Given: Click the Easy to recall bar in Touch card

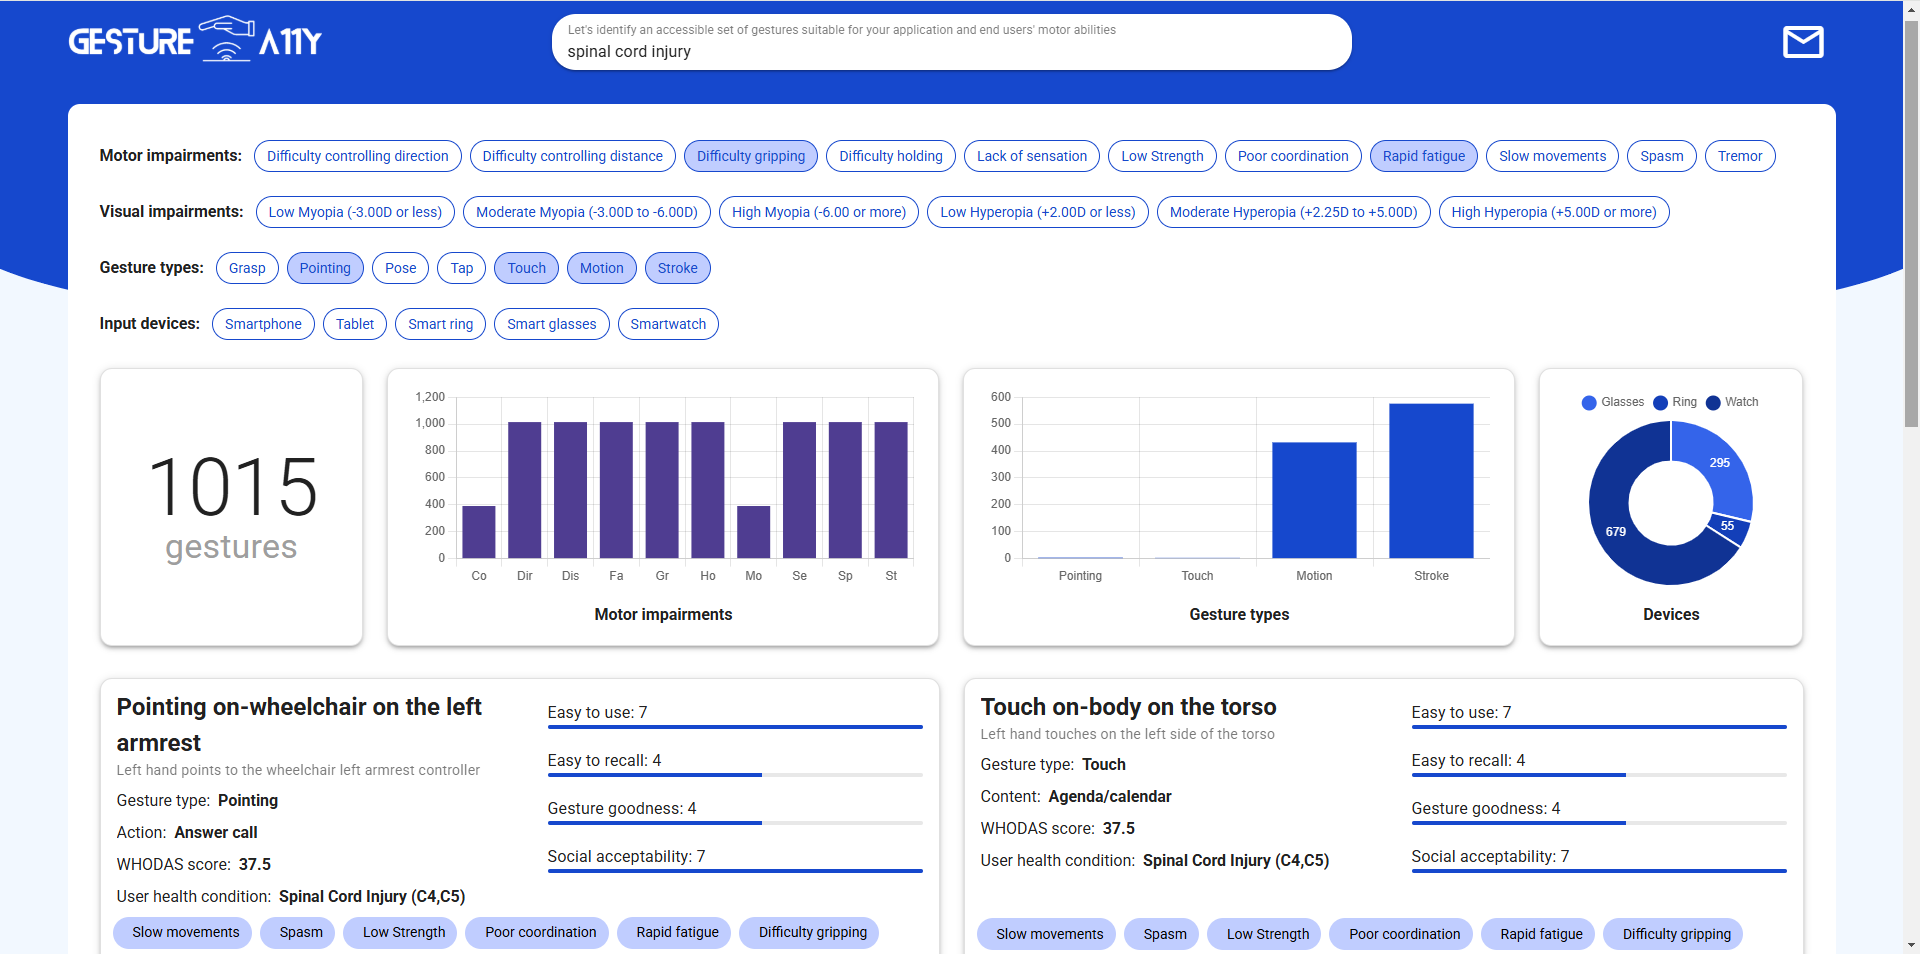Looking at the screenshot, I should point(1599,775).
